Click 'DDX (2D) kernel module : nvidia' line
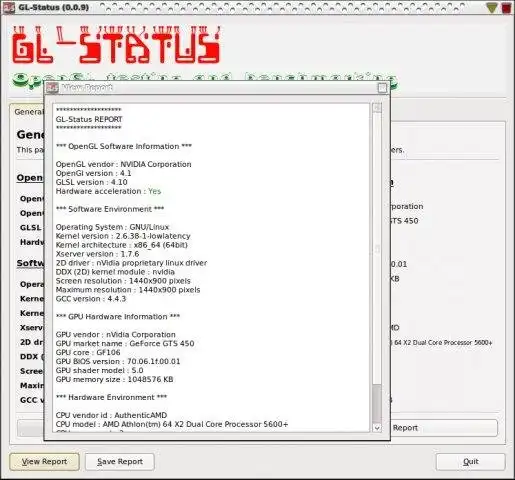Viewport: 515px width, 480px height. (115, 272)
